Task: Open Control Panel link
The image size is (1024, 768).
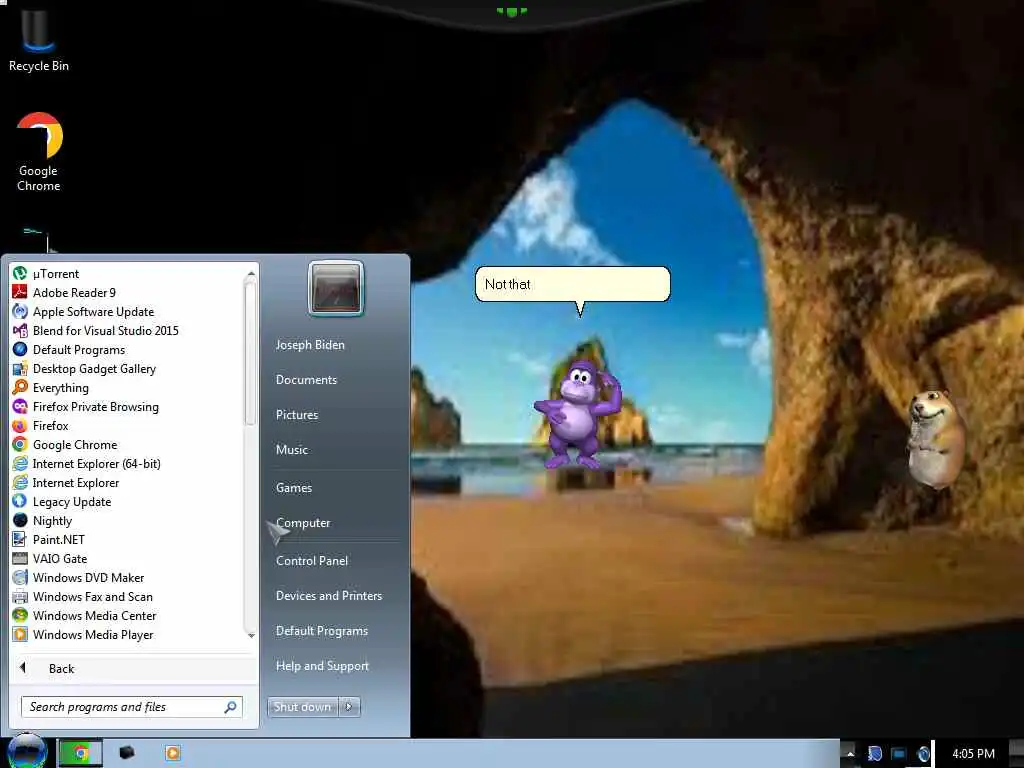Action: click(312, 561)
